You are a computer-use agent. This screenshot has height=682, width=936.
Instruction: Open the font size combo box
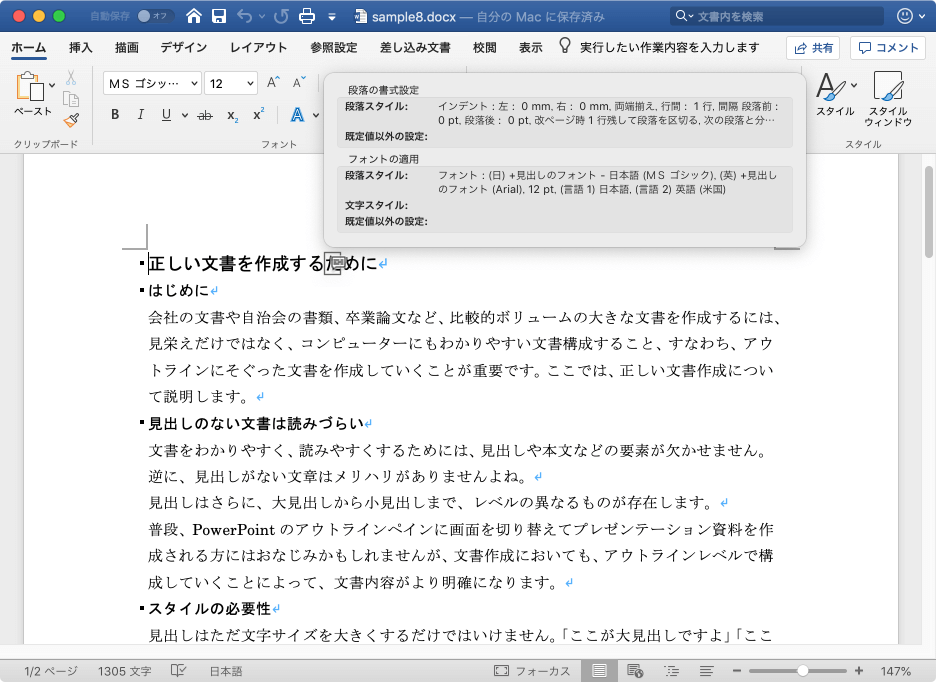click(231, 84)
